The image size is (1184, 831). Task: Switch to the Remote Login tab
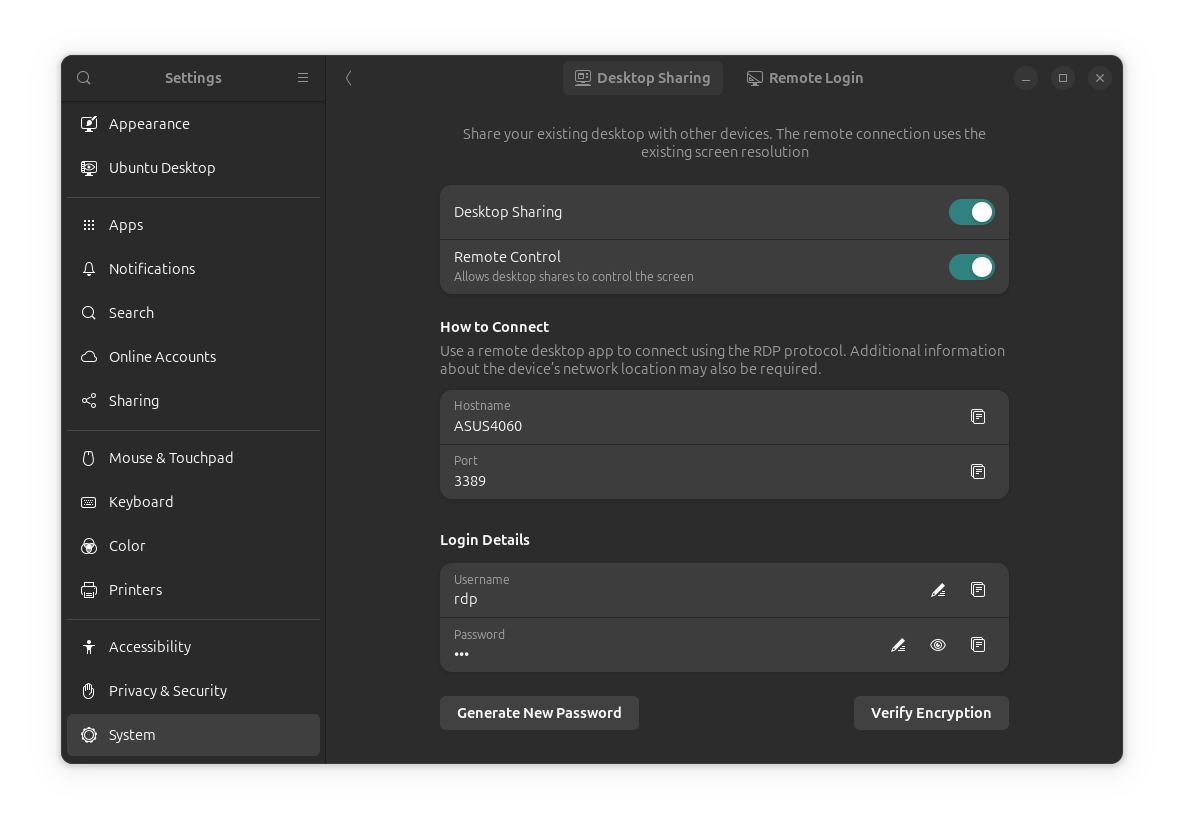click(805, 77)
